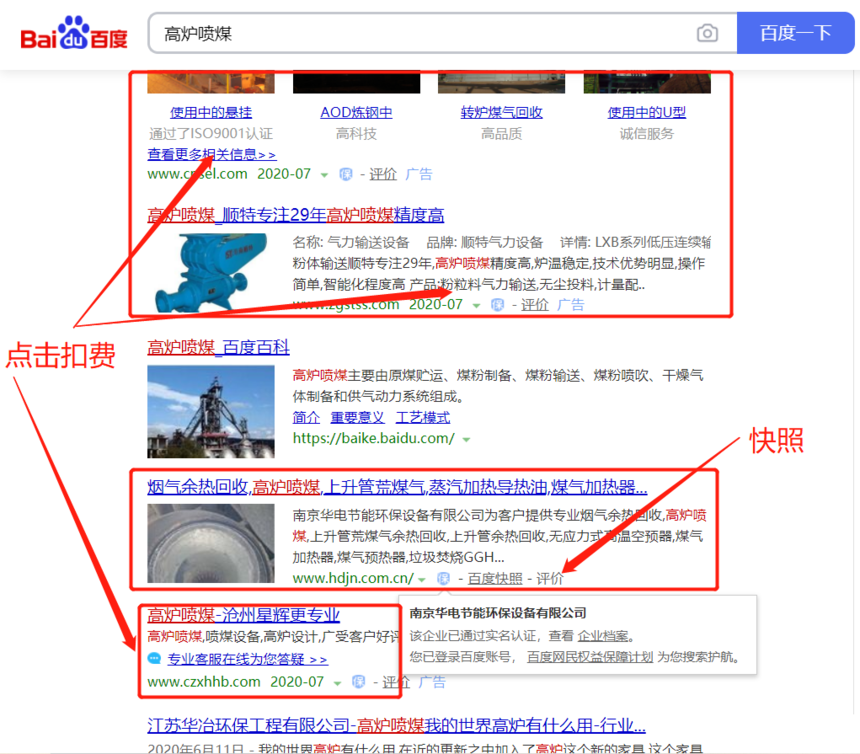Image resolution: width=860 pixels, height=754 pixels.
Task: Open the 高炉喷煤-沧州星辉更专业 result
Action: [x=244, y=615]
